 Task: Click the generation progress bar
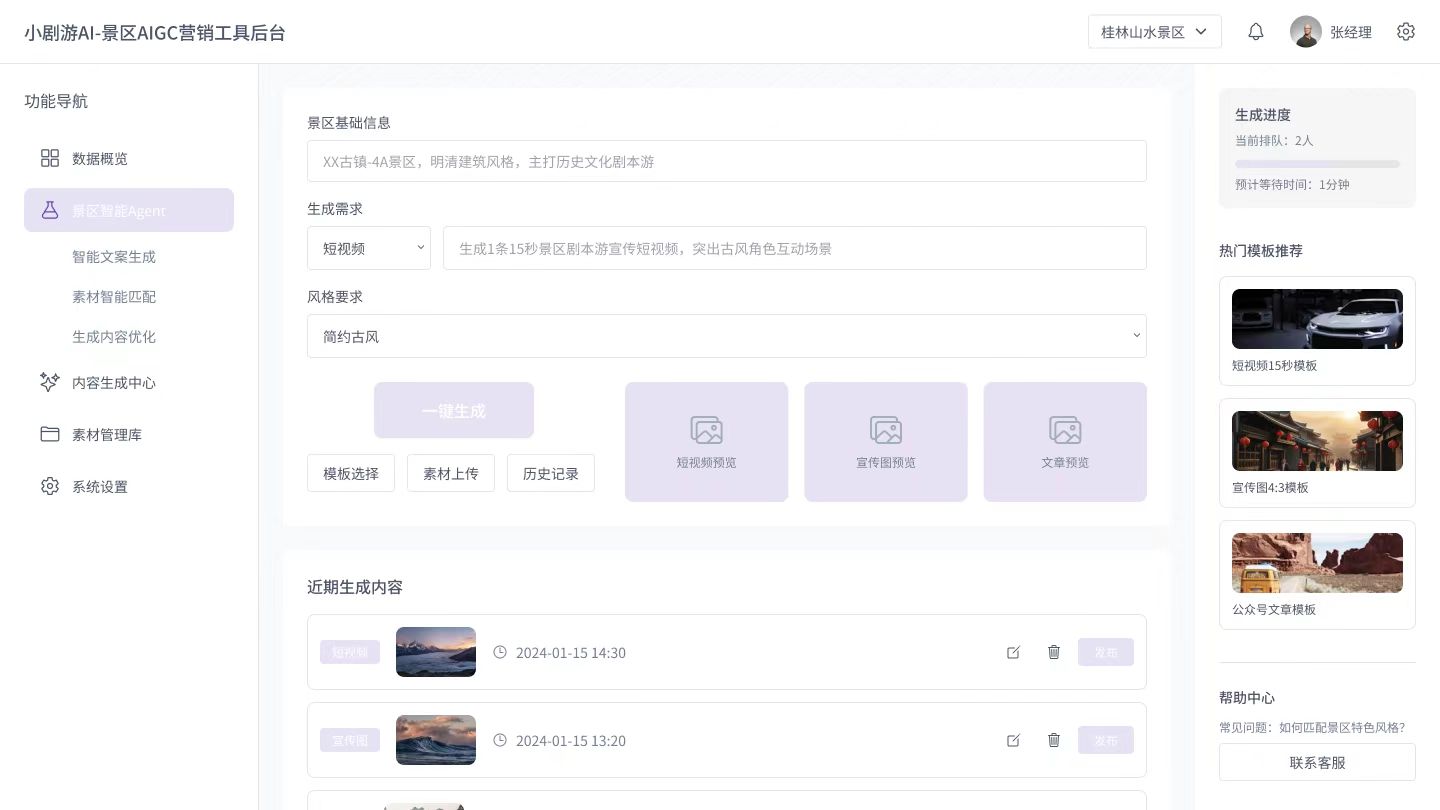(1317, 163)
